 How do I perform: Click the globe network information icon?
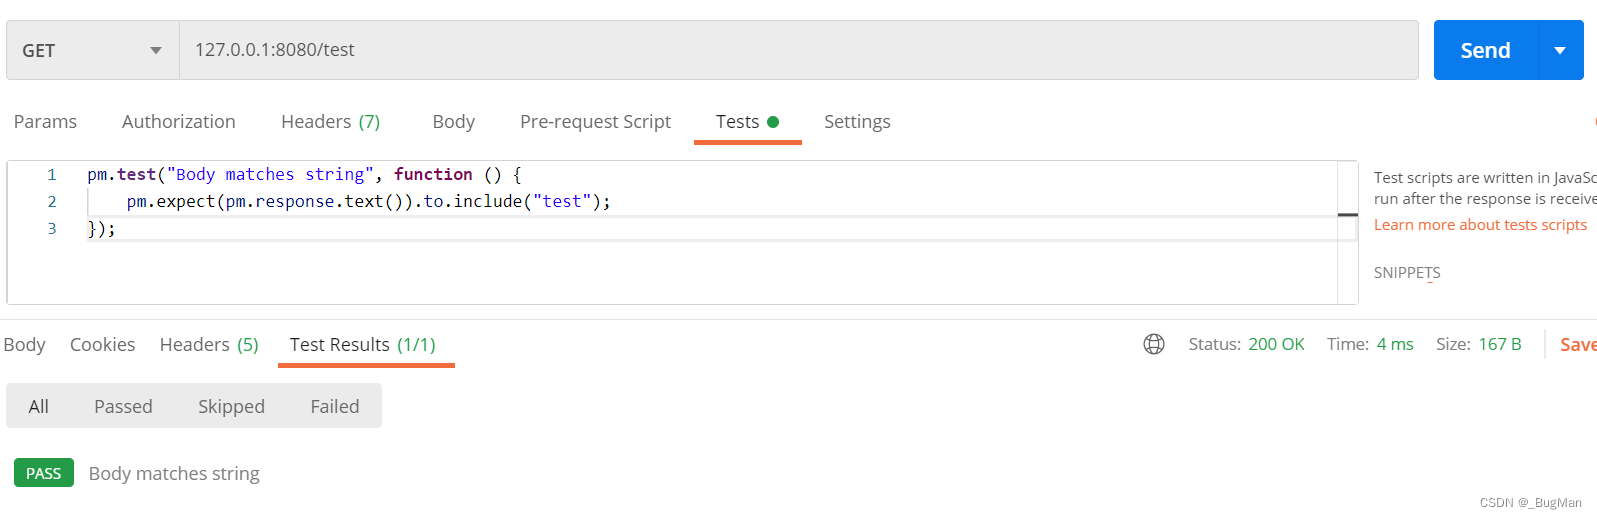[1154, 344]
